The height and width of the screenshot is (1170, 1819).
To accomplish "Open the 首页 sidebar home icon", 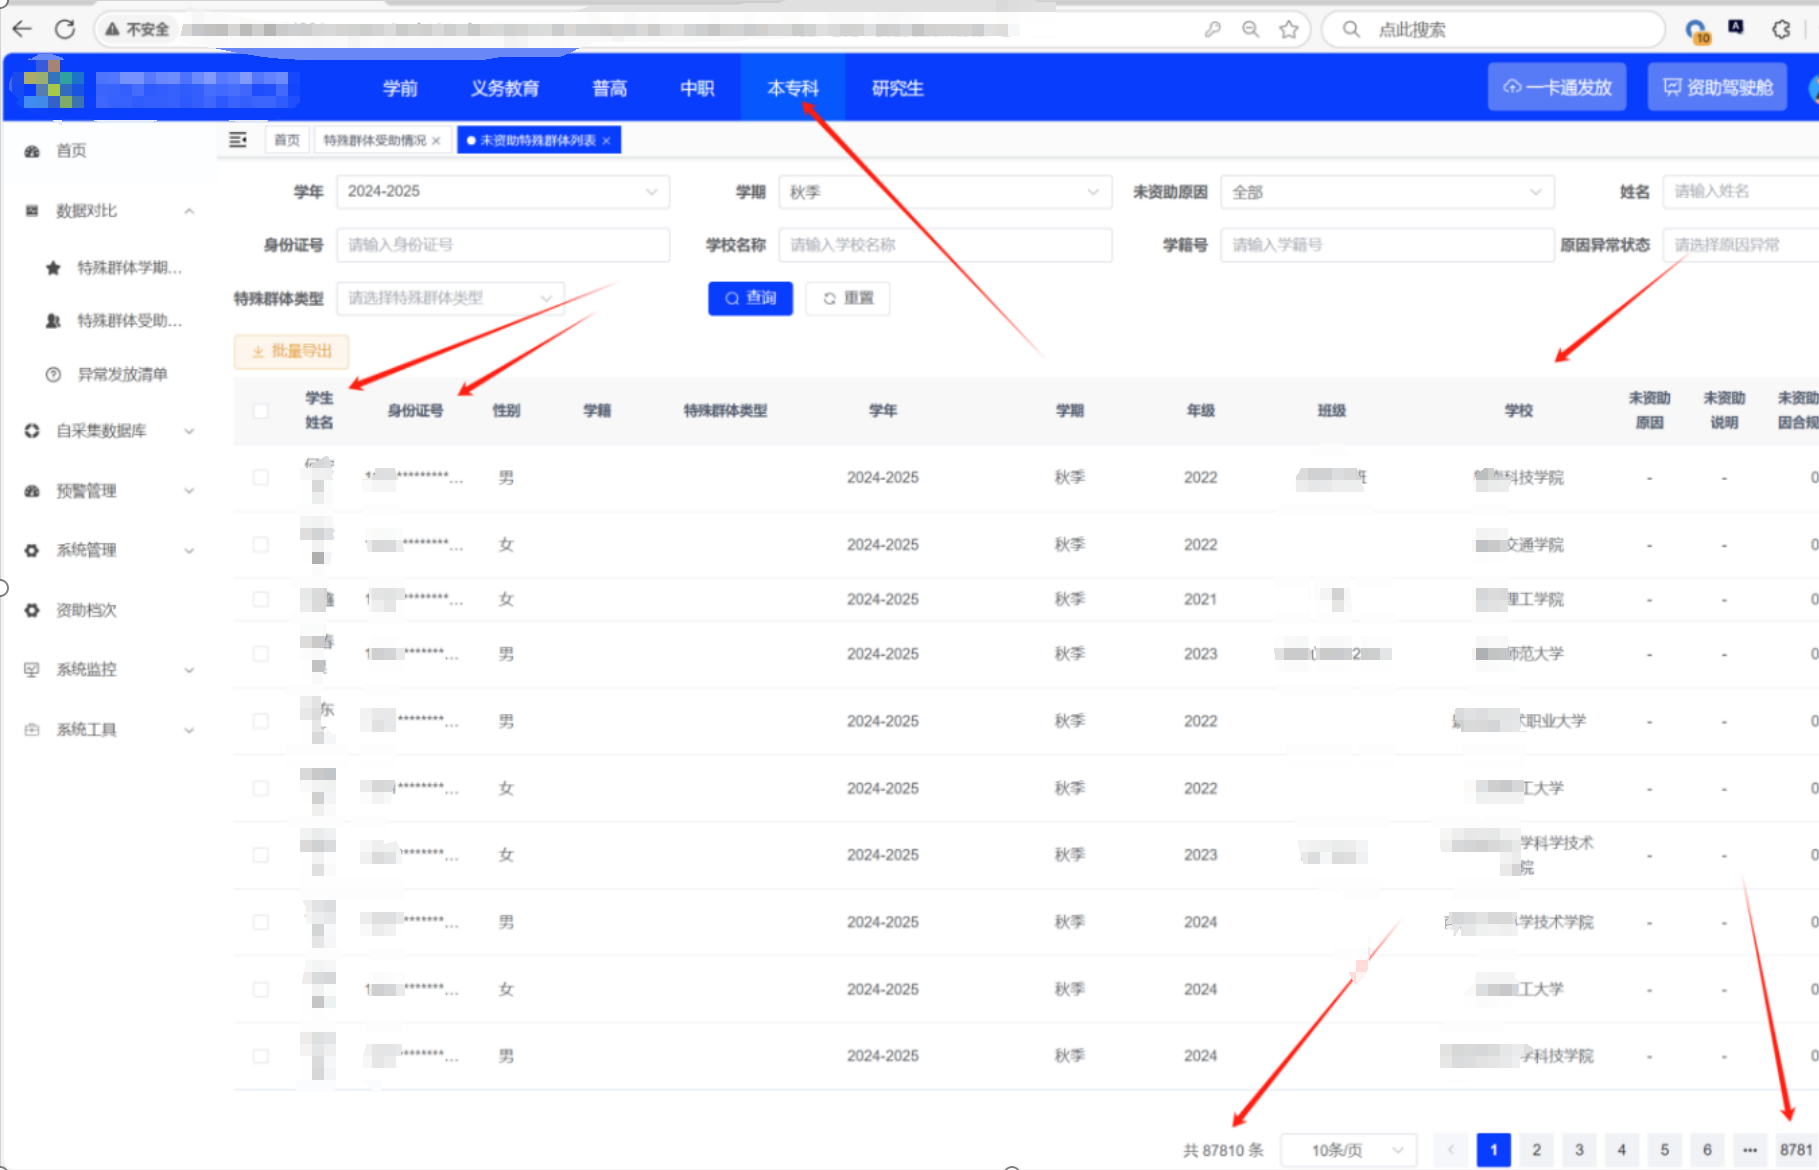I will (x=32, y=151).
